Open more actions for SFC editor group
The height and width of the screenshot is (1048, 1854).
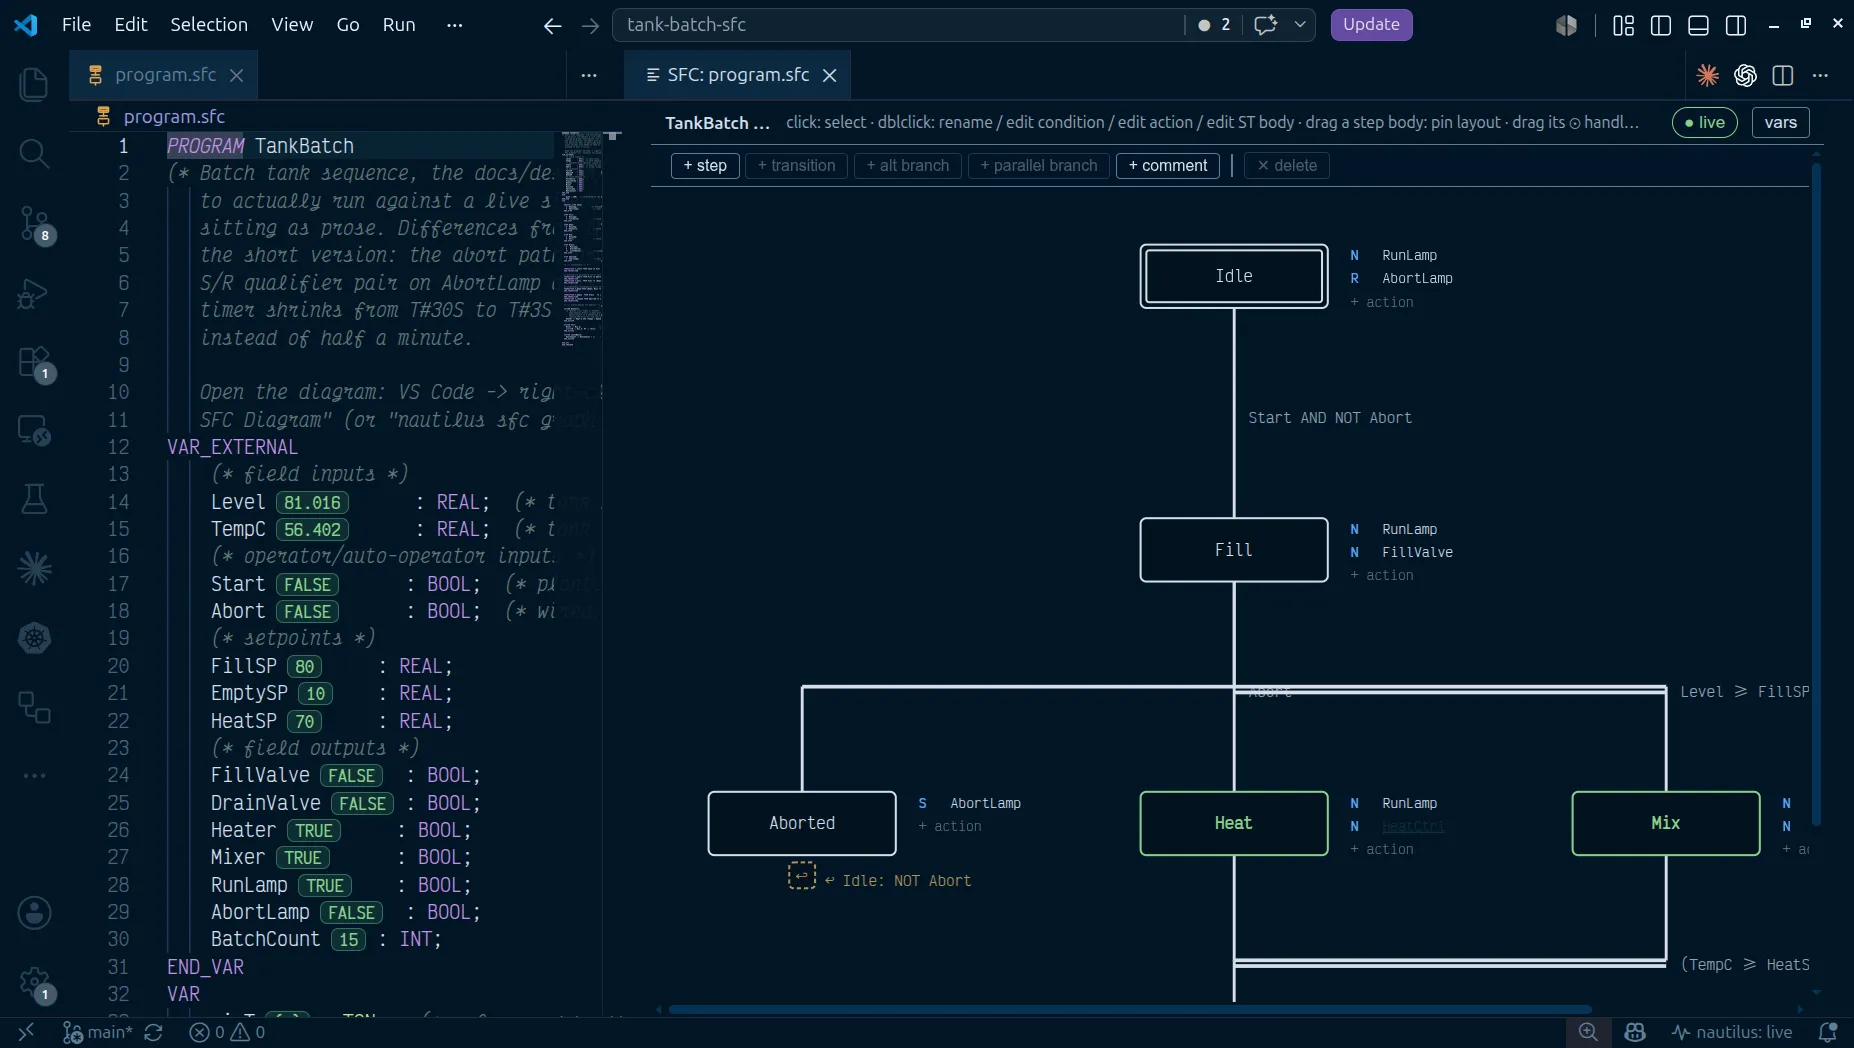pos(1820,75)
